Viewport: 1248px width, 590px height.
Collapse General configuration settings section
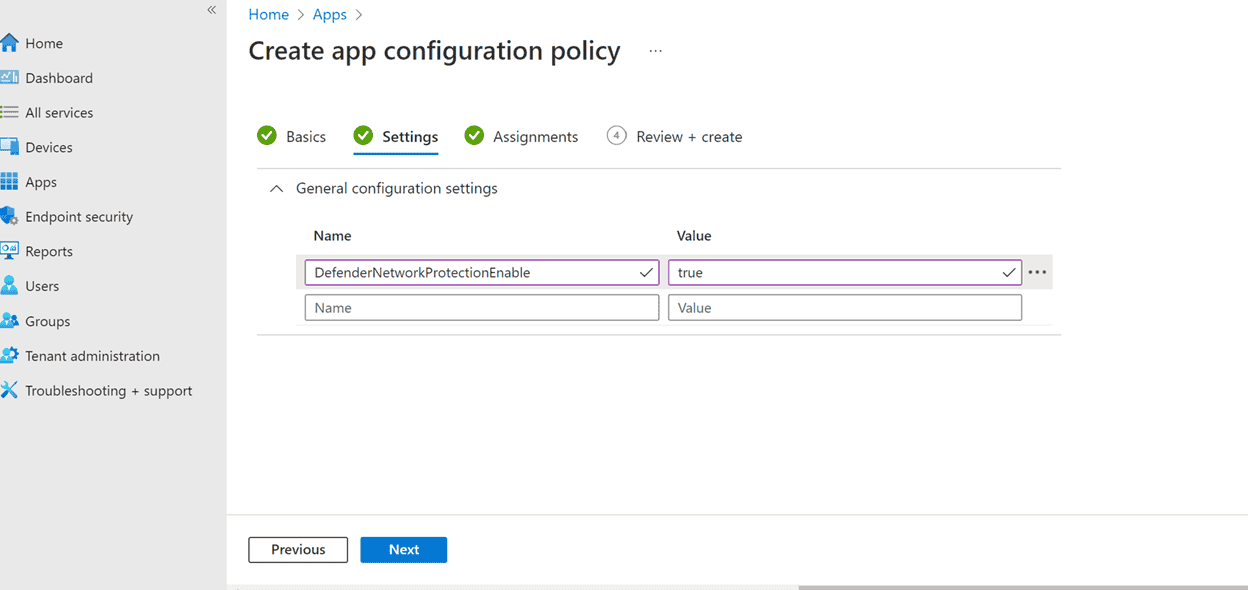point(276,188)
